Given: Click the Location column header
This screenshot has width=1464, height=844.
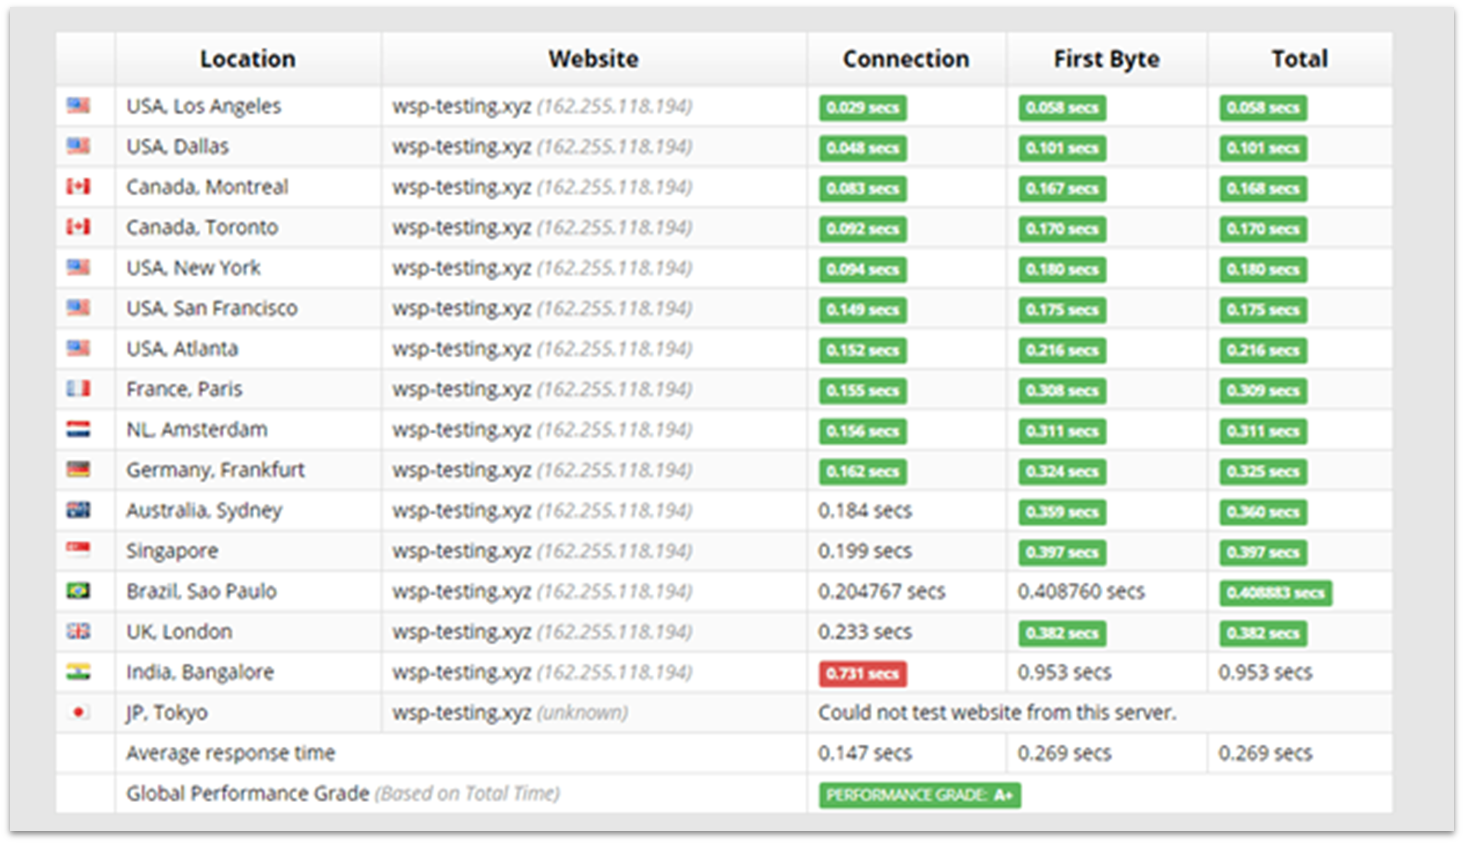Looking at the screenshot, I should pyautogui.click(x=248, y=59).
